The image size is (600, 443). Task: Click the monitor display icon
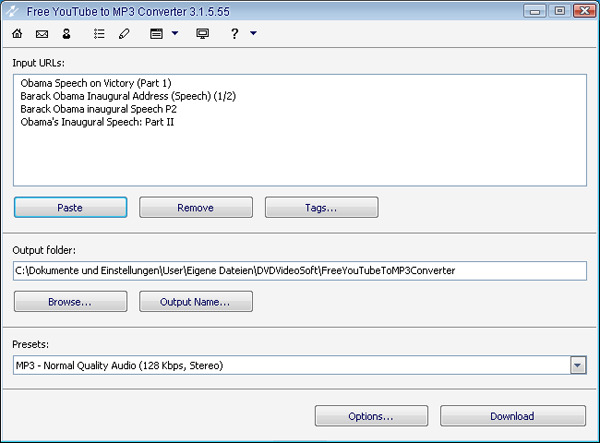click(x=203, y=34)
